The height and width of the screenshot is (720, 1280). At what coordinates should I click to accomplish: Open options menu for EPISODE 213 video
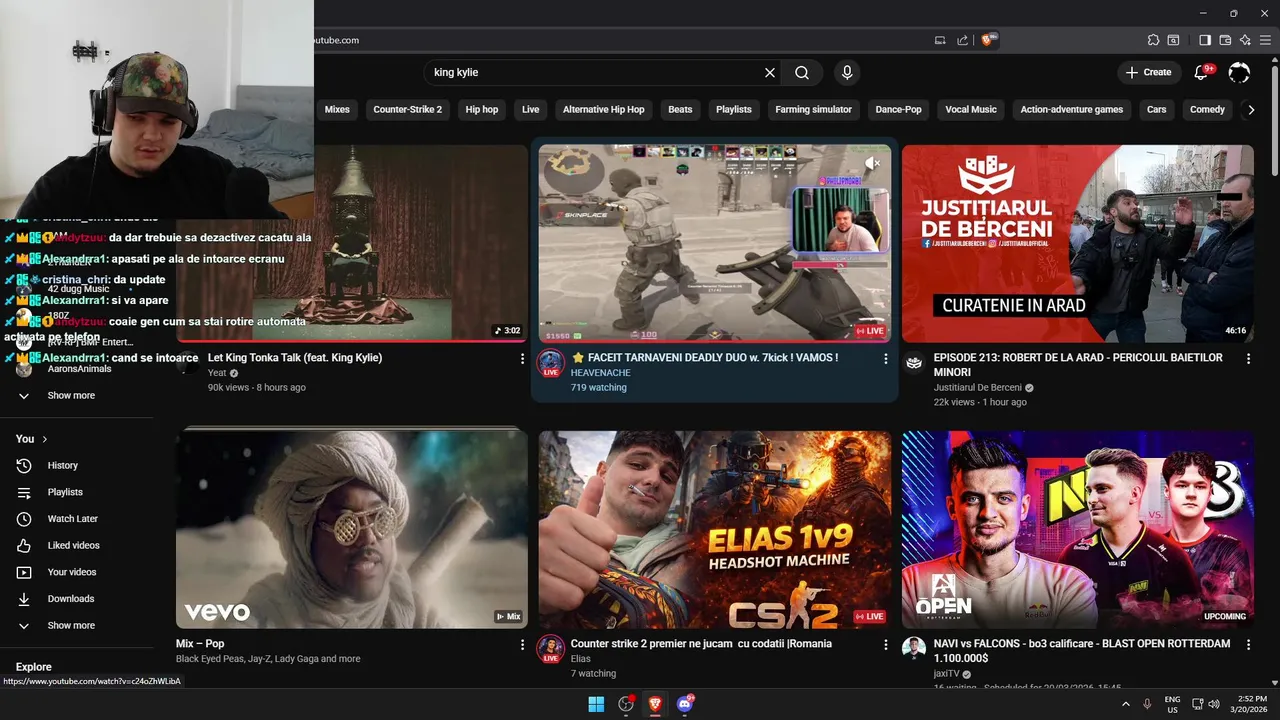1248,358
